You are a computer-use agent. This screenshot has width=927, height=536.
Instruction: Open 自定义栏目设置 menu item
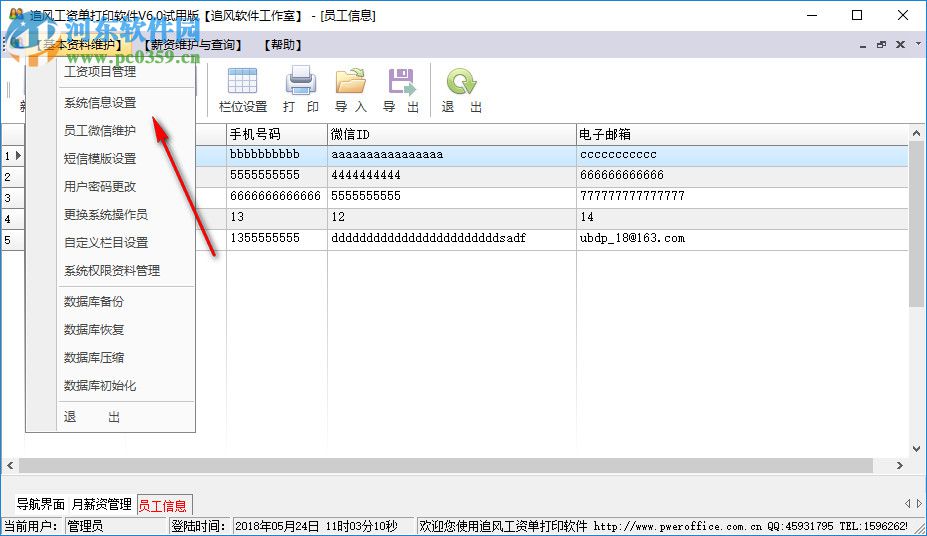click(106, 242)
